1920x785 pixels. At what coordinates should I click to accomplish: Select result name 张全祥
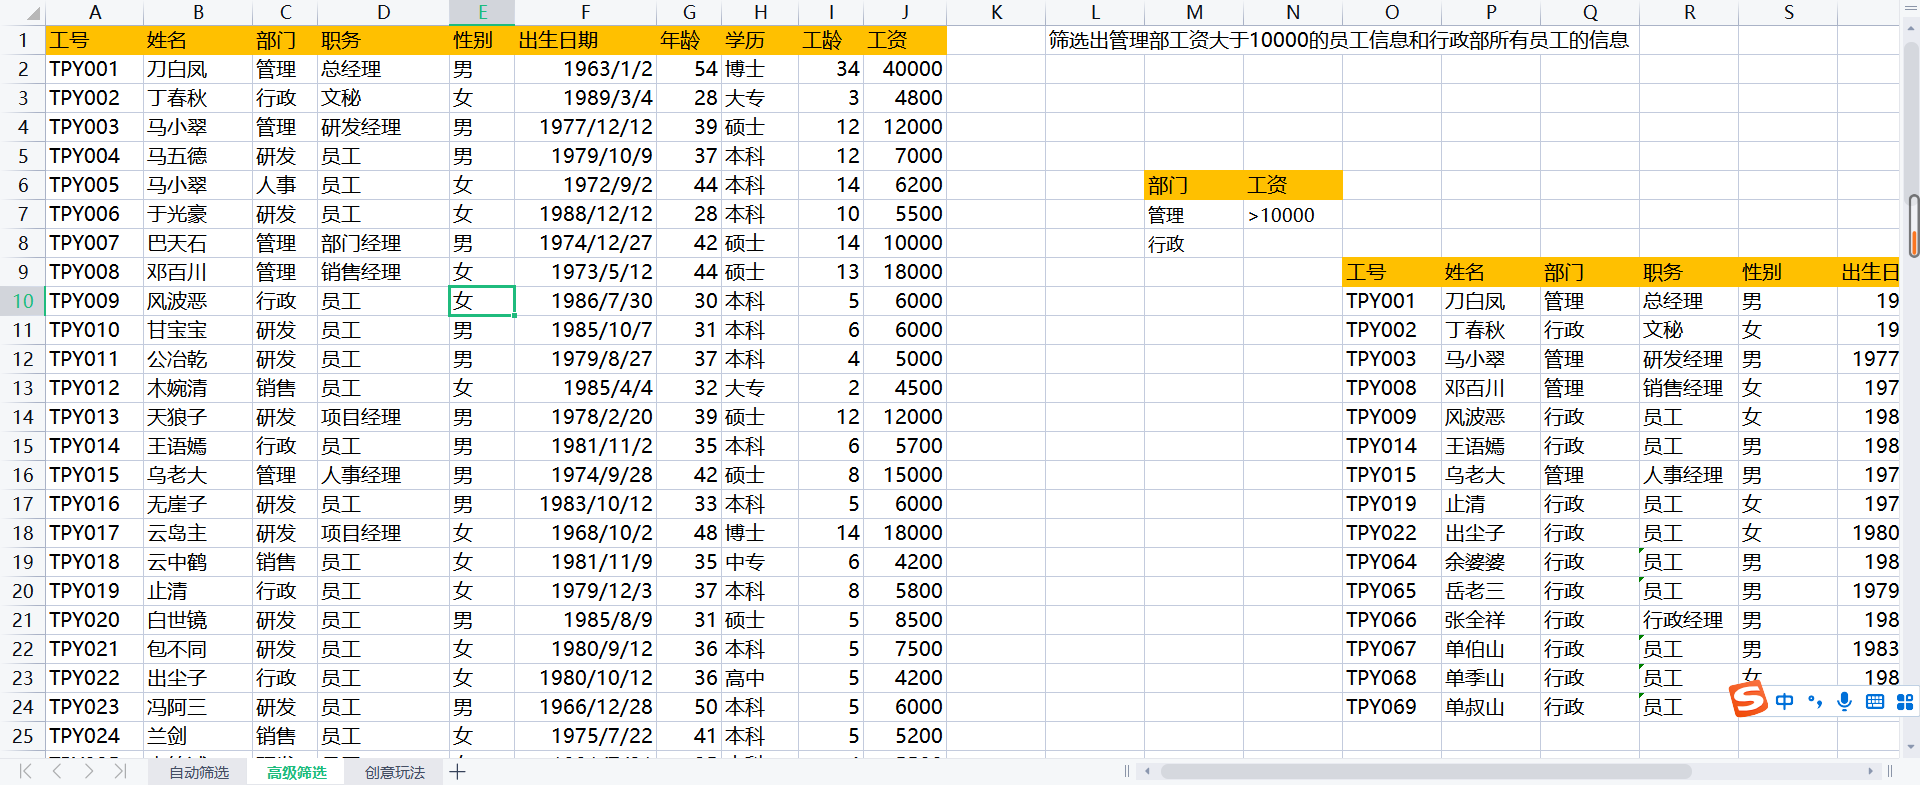1491,620
